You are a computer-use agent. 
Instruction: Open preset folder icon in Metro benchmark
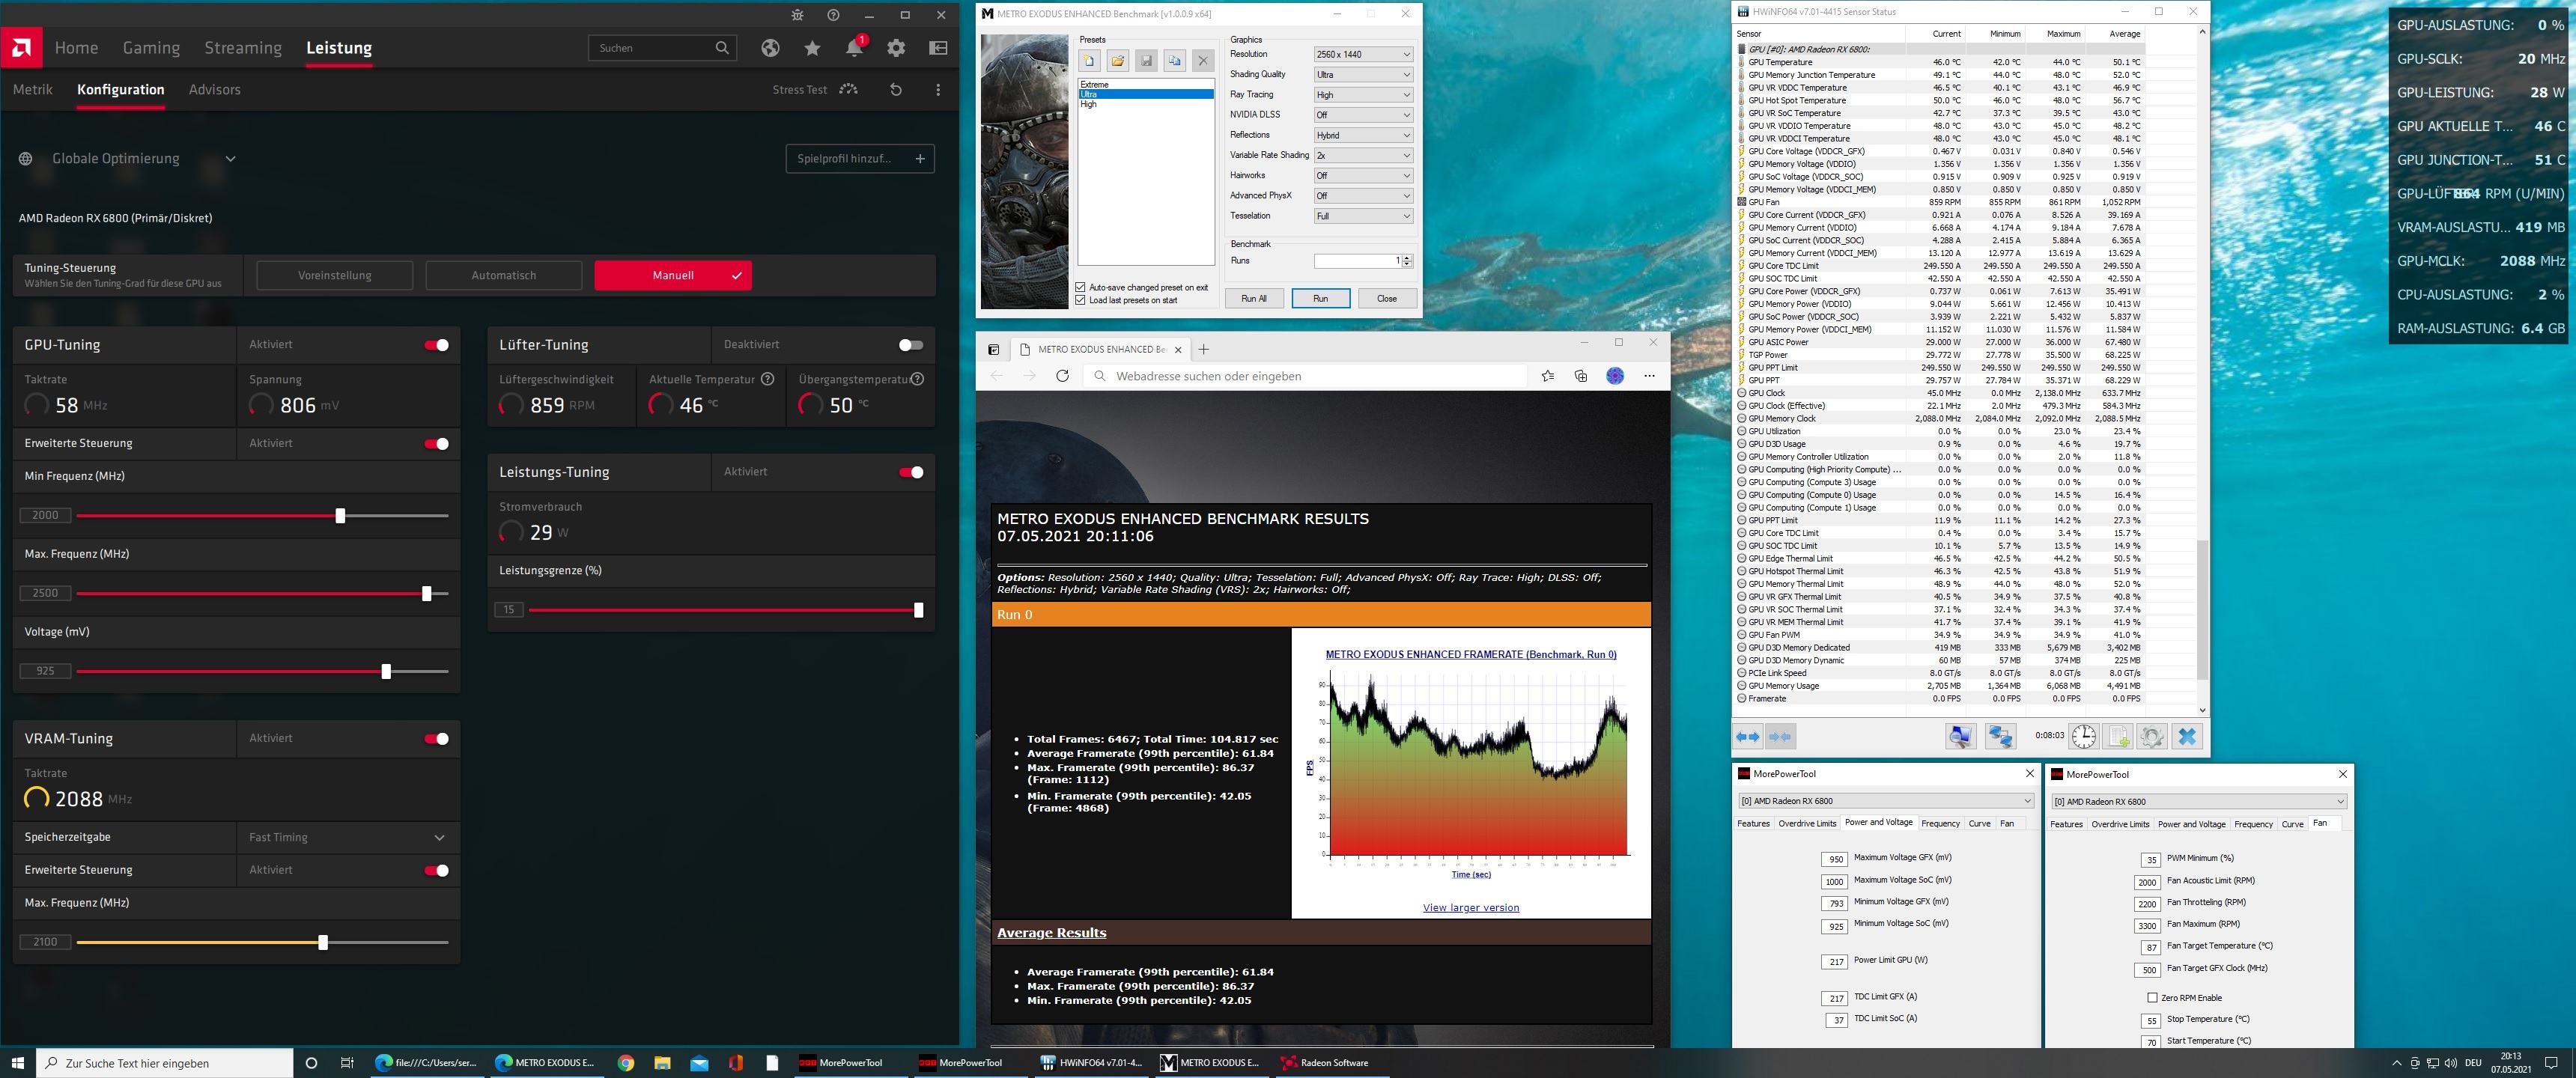(x=1118, y=61)
